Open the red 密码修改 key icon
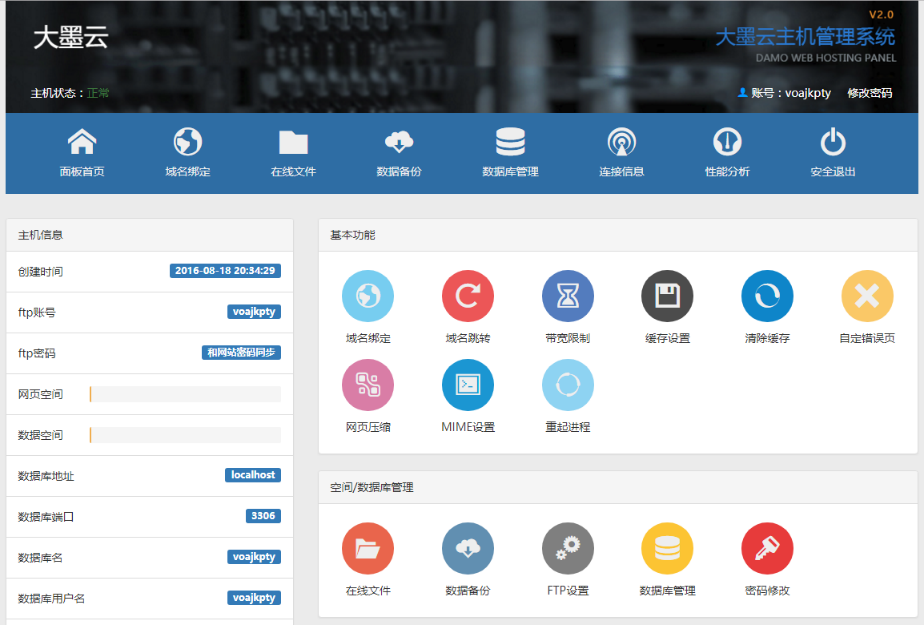924x625 pixels. pos(767,548)
